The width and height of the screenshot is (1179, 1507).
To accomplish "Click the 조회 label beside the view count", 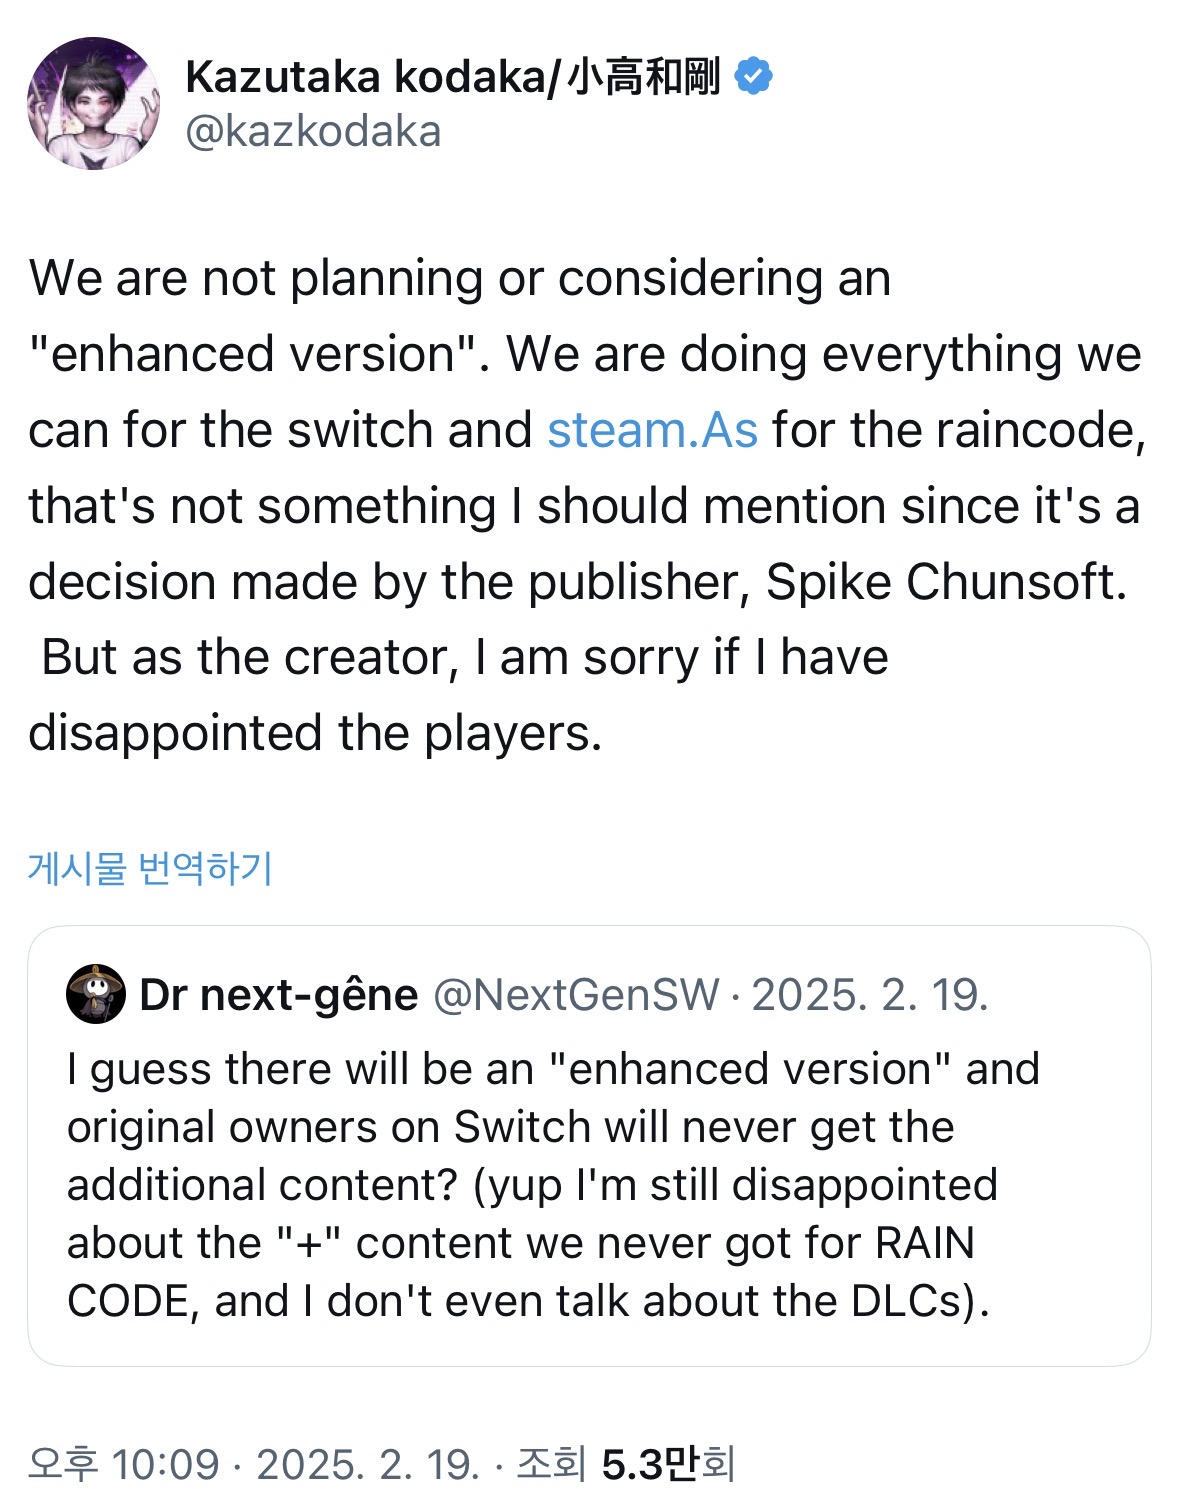I will 551,1464.
